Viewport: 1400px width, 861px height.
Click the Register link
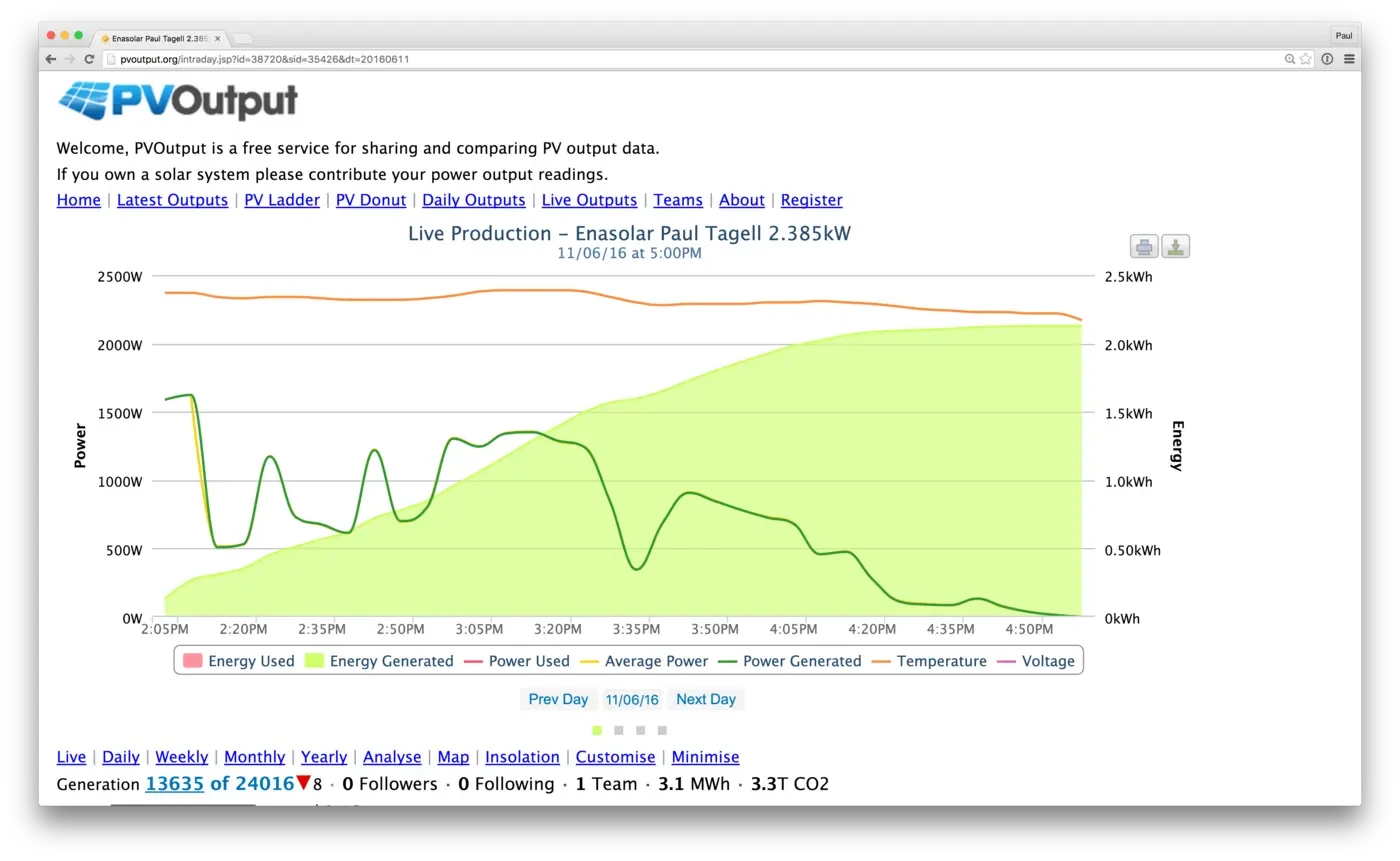pyautogui.click(x=812, y=200)
